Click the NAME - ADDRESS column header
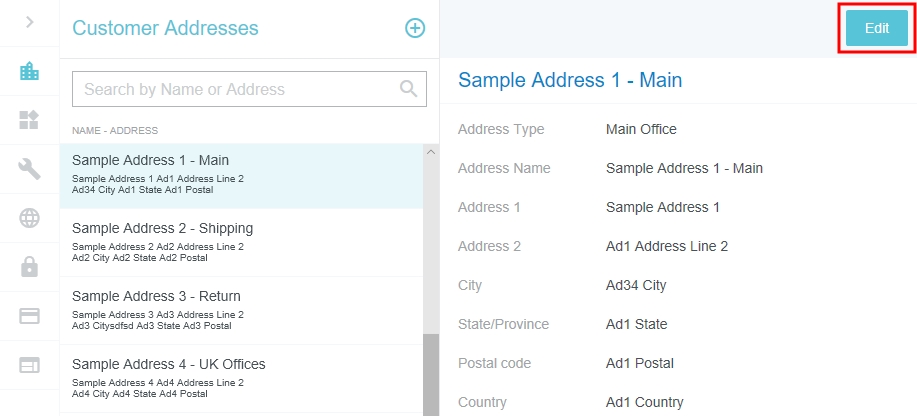The height and width of the screenshot is (416, 917). pos(115,131)
